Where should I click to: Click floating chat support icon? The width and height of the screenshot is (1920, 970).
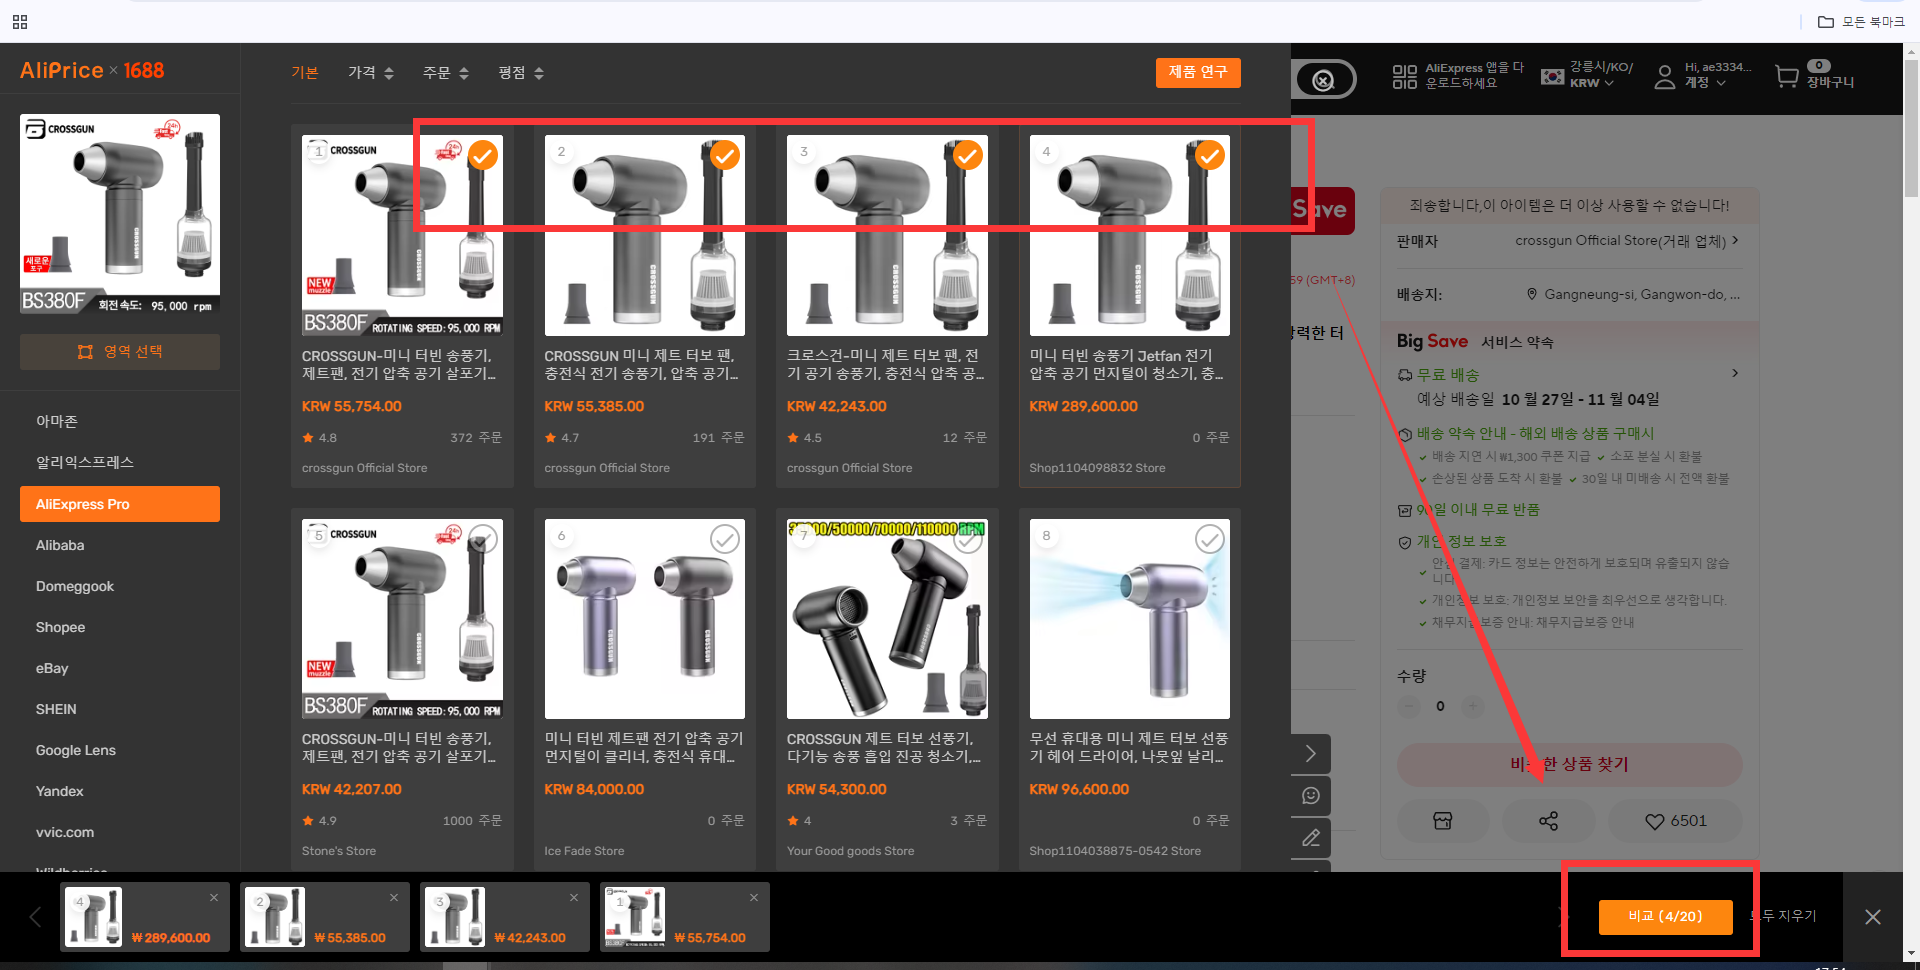coord(1311,796)
